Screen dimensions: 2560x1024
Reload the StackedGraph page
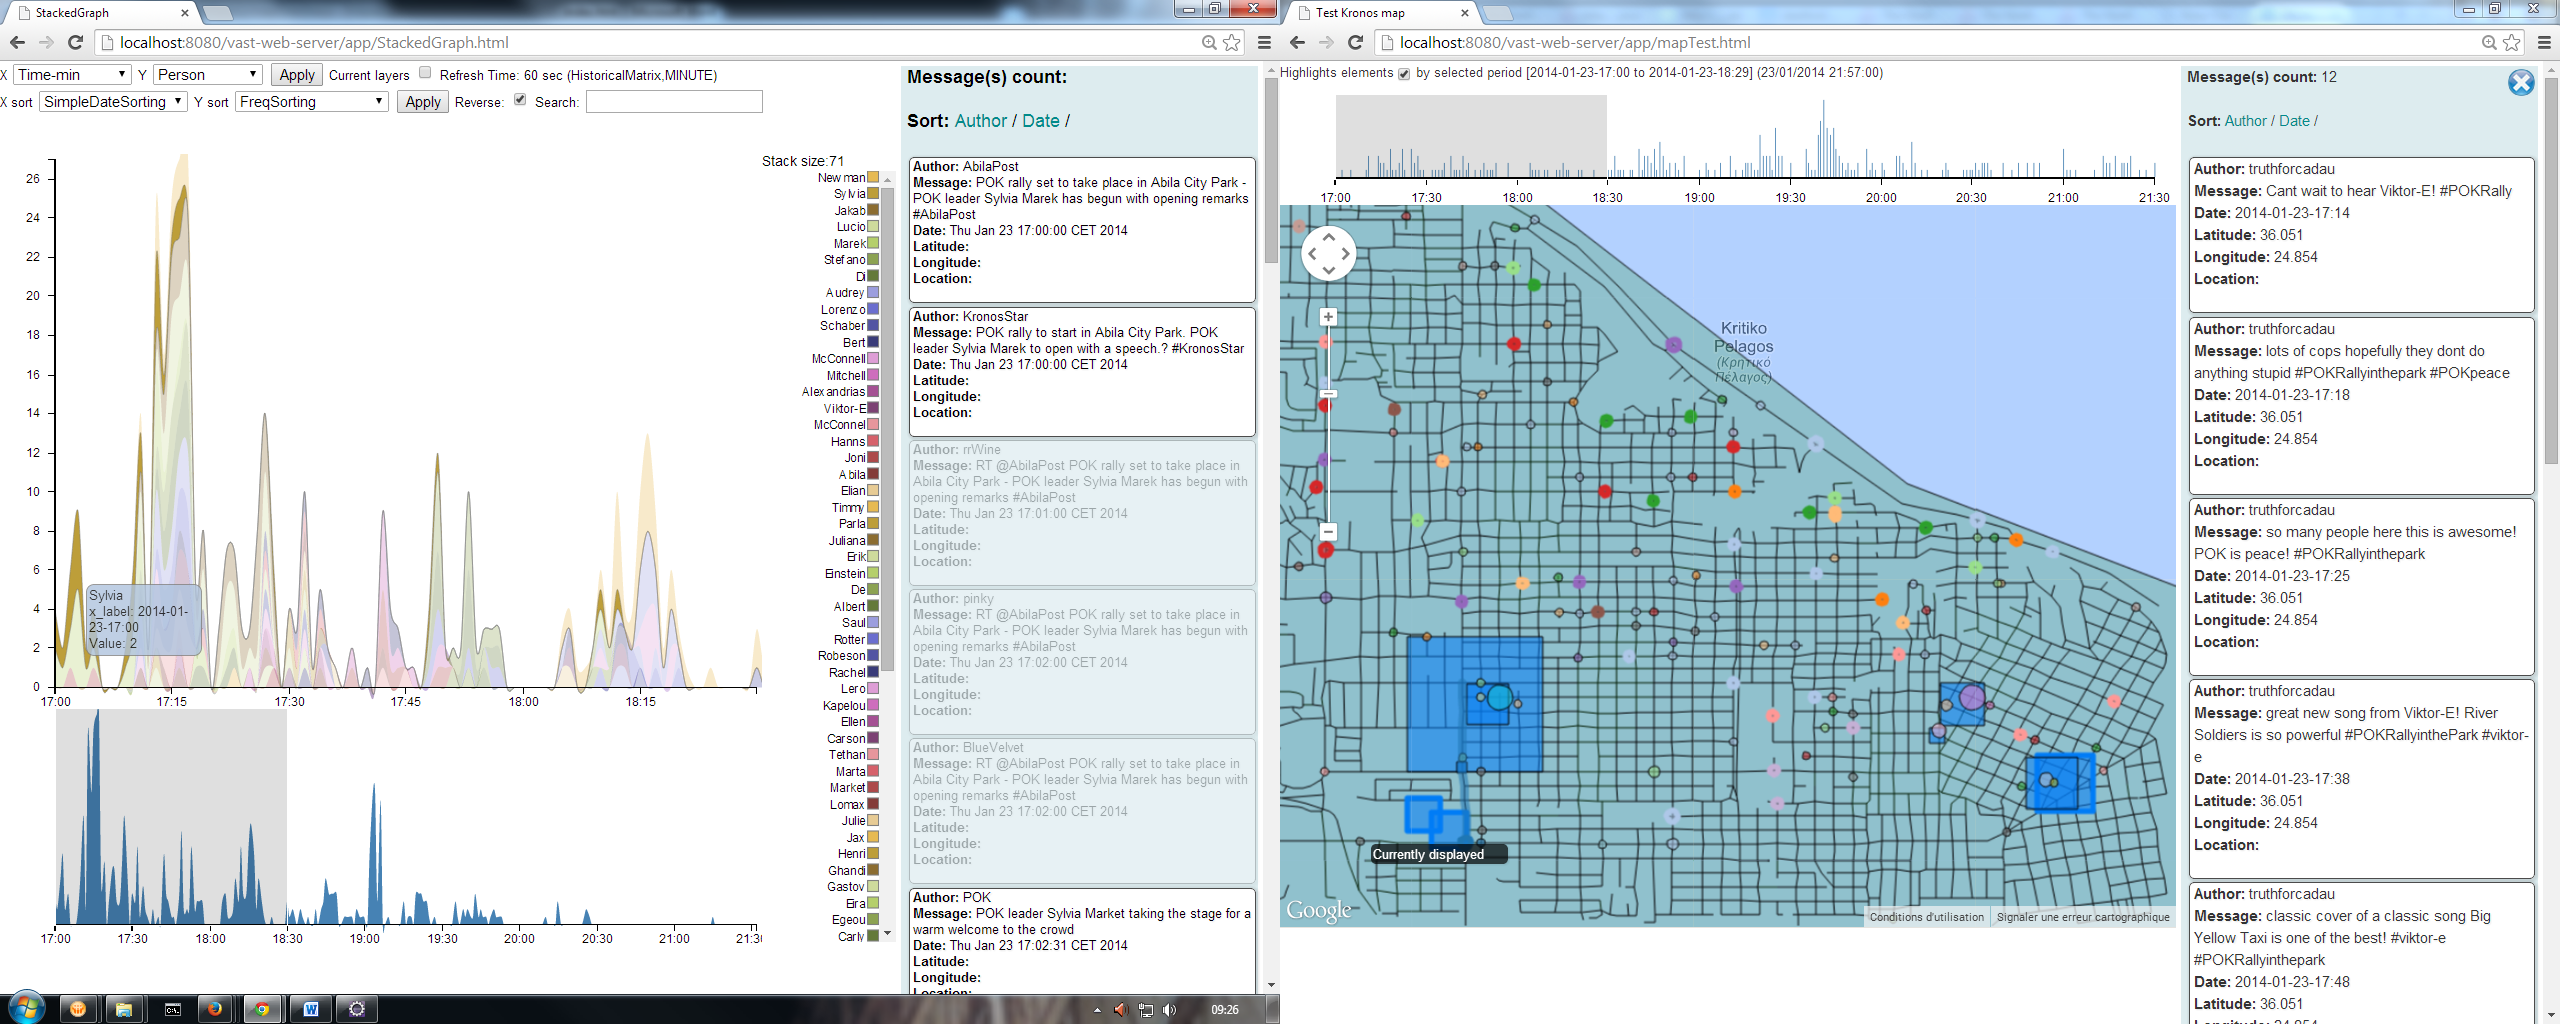75,42
